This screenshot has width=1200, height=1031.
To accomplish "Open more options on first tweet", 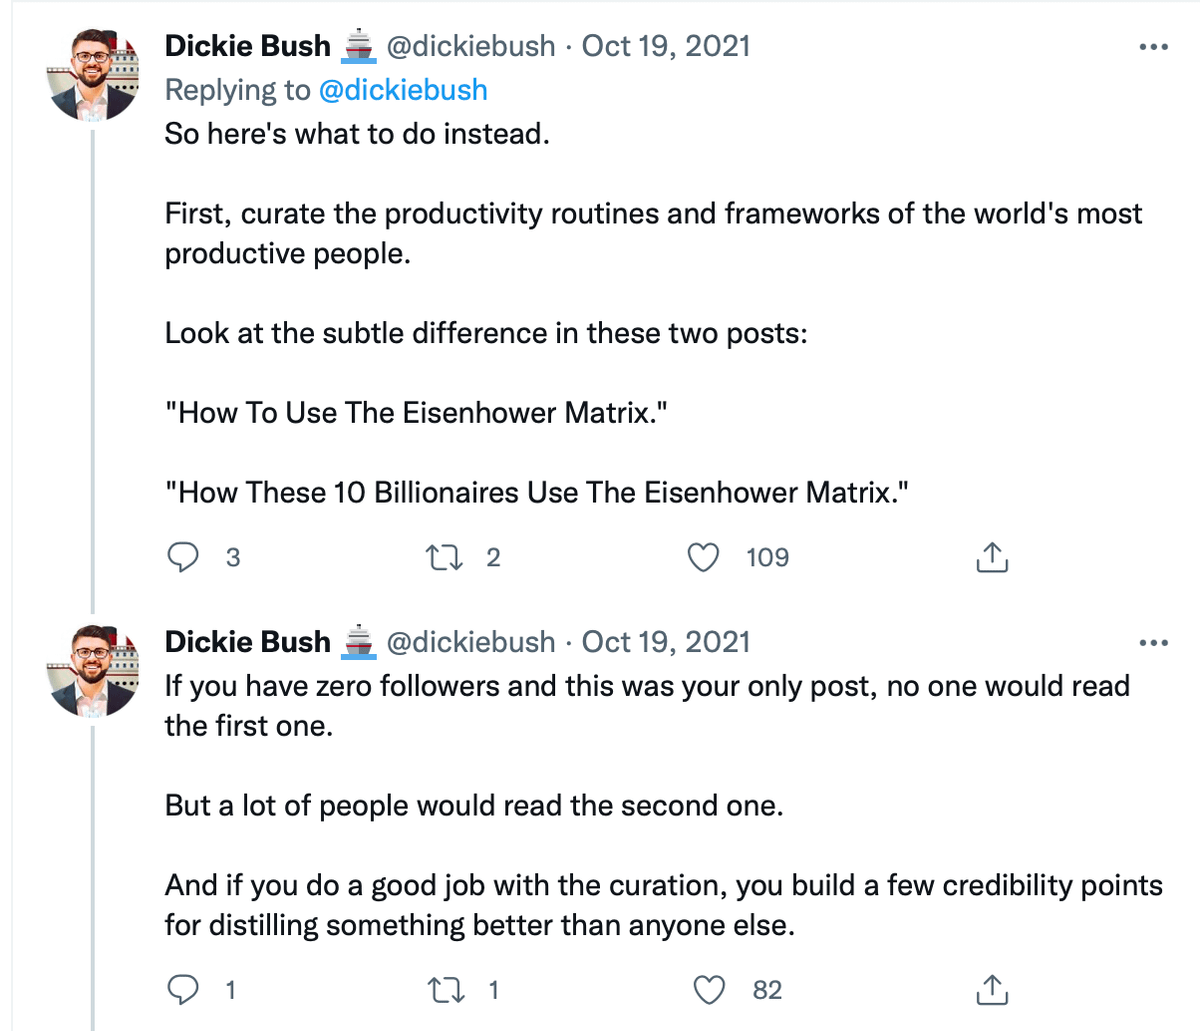I will click(x=1154, y=47).
